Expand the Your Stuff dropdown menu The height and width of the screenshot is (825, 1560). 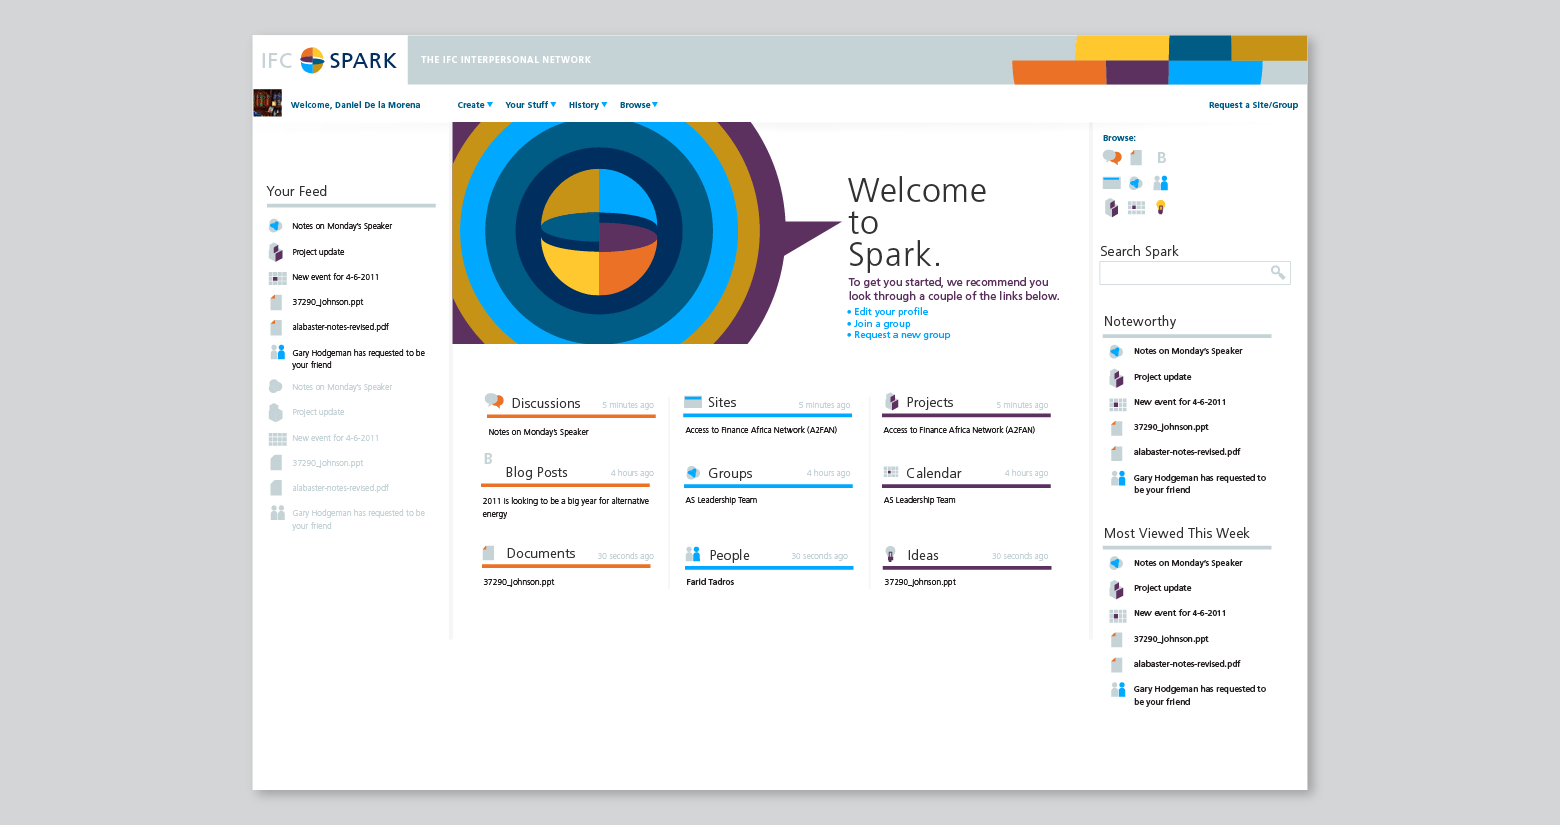[531, 105]
